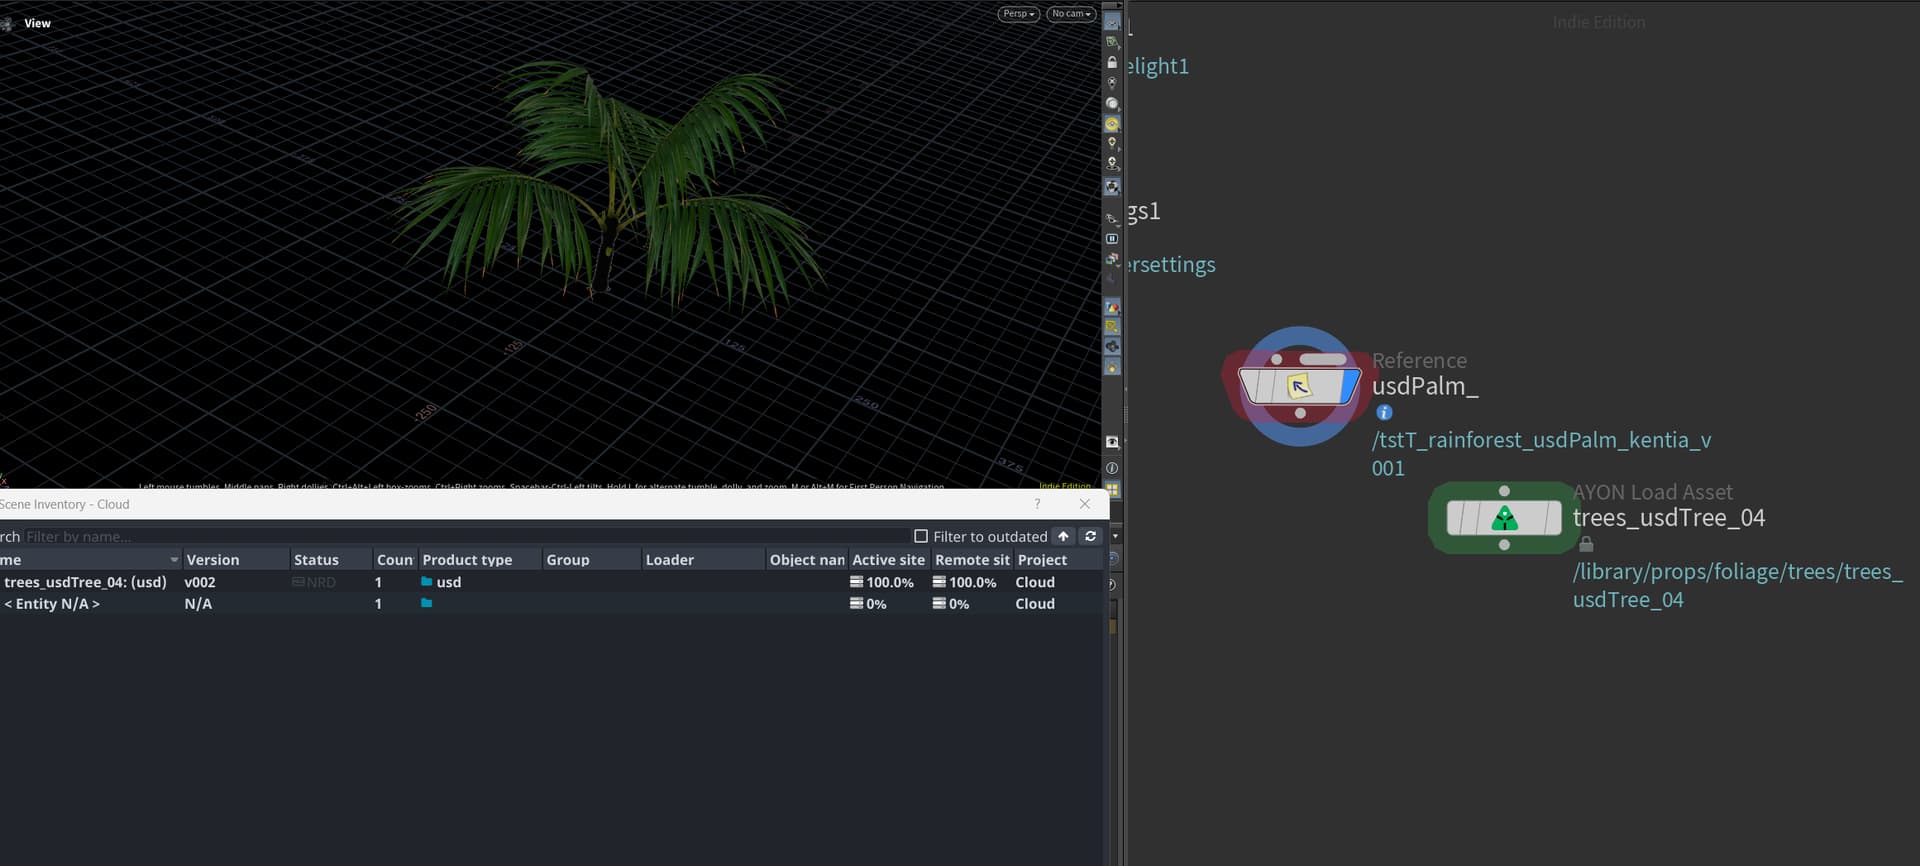Click the Loader column header
This screenshot has height=866, width=1920.
pos(703,560)
